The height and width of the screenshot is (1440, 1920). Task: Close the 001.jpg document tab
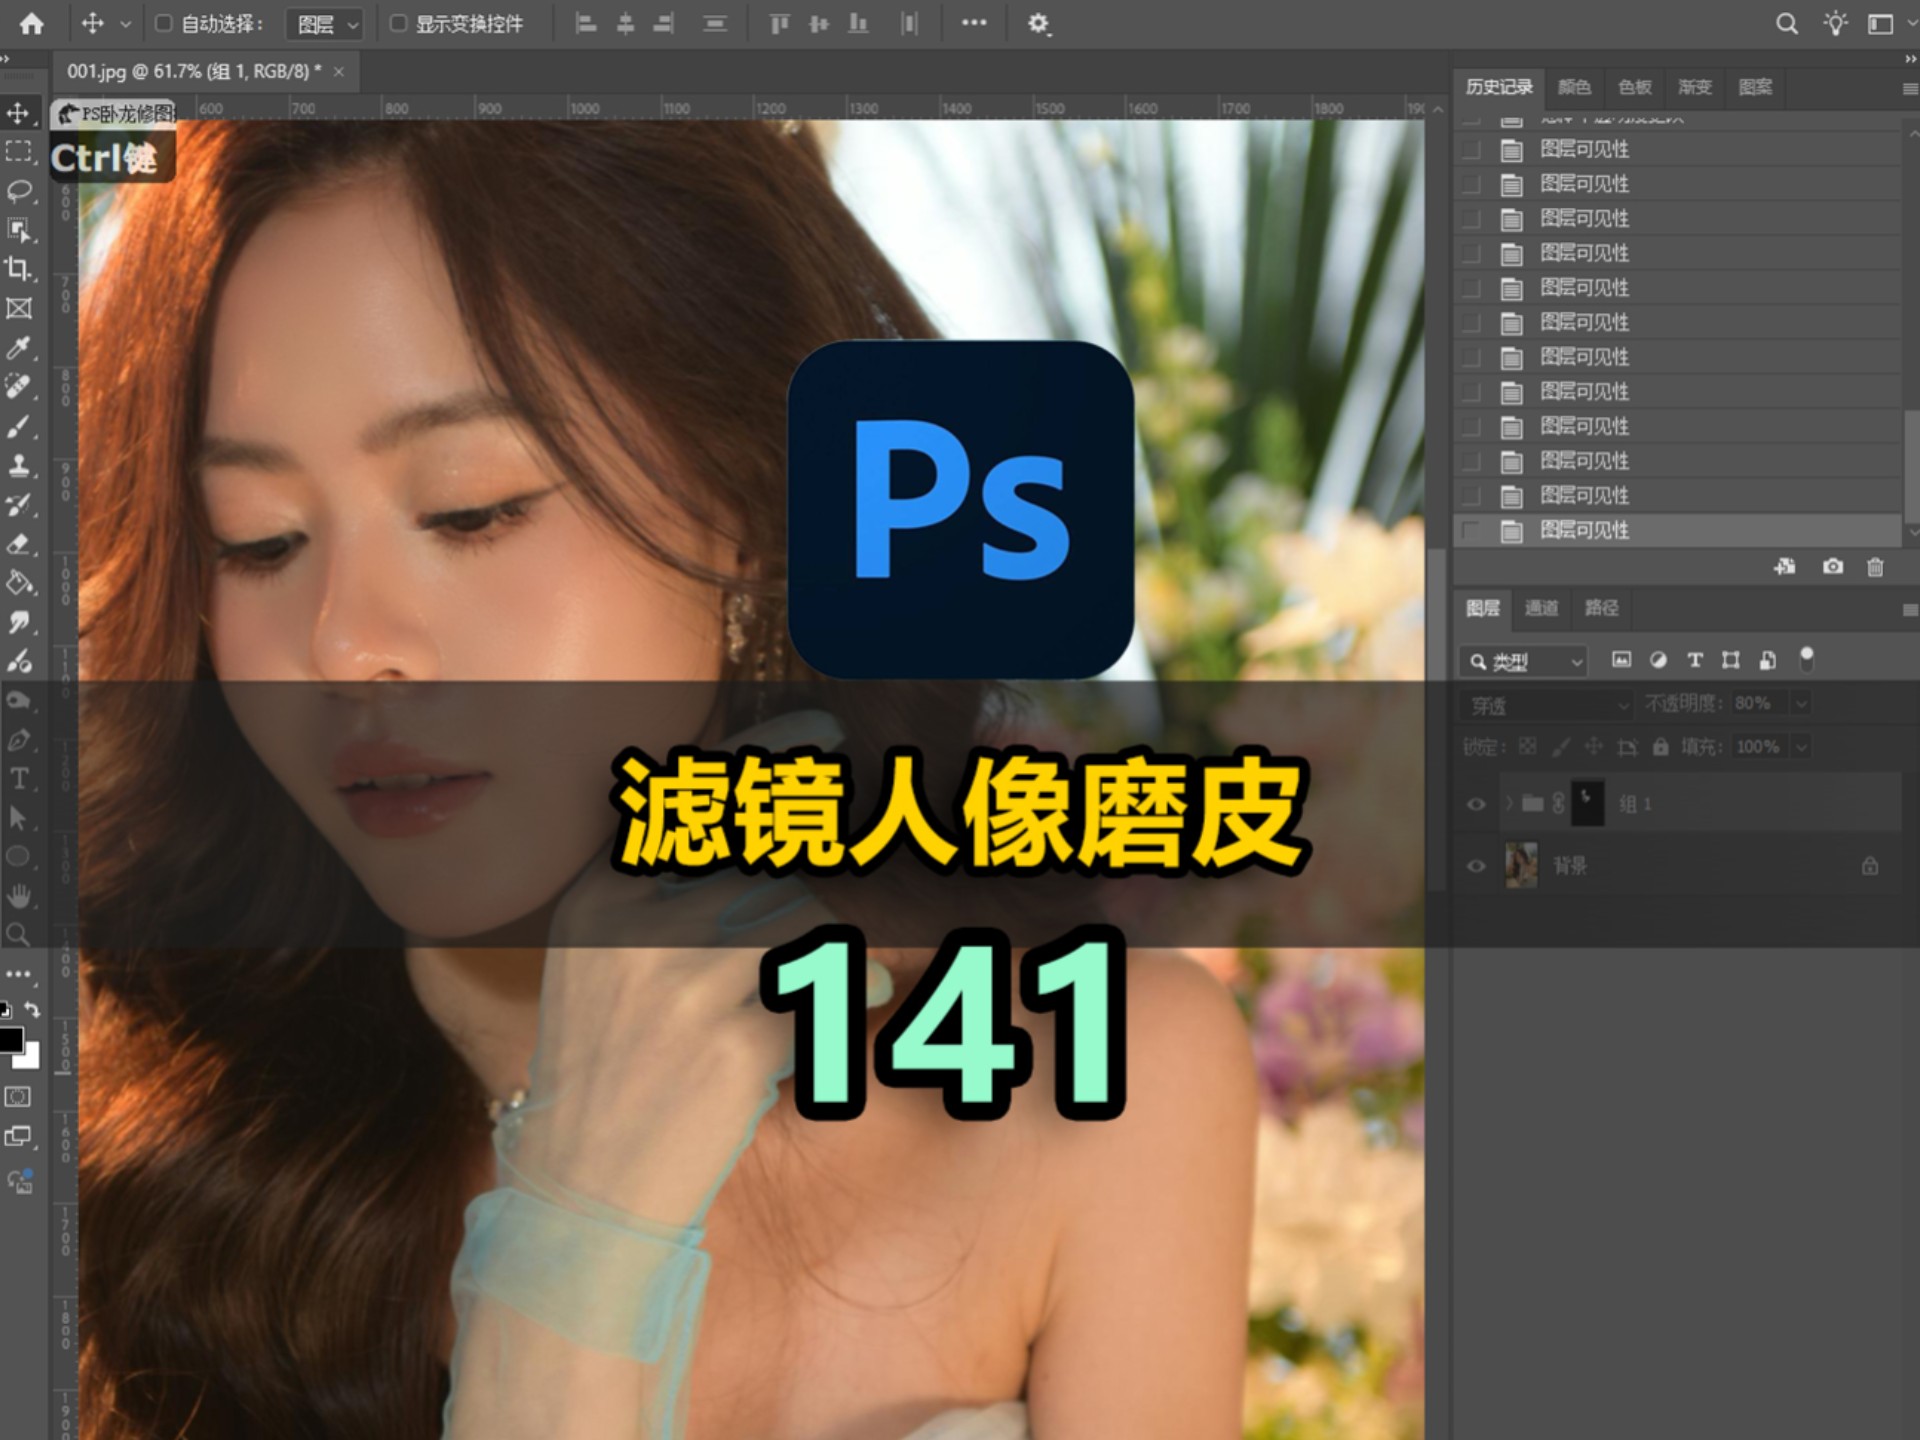pyautogui.click(x=339, y=72)
